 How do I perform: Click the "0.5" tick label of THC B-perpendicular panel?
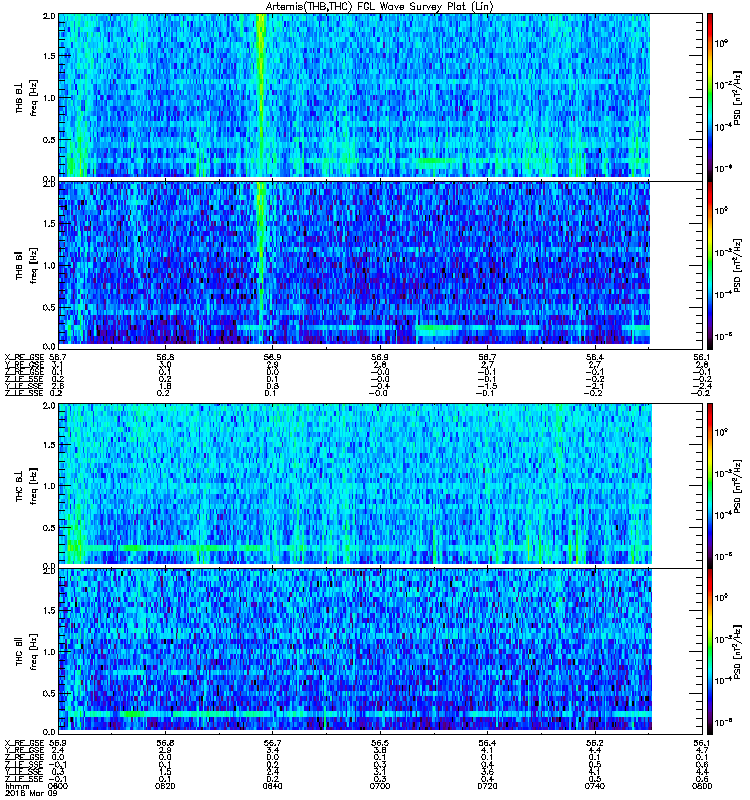pyautogui.click(x=49, y=528)
